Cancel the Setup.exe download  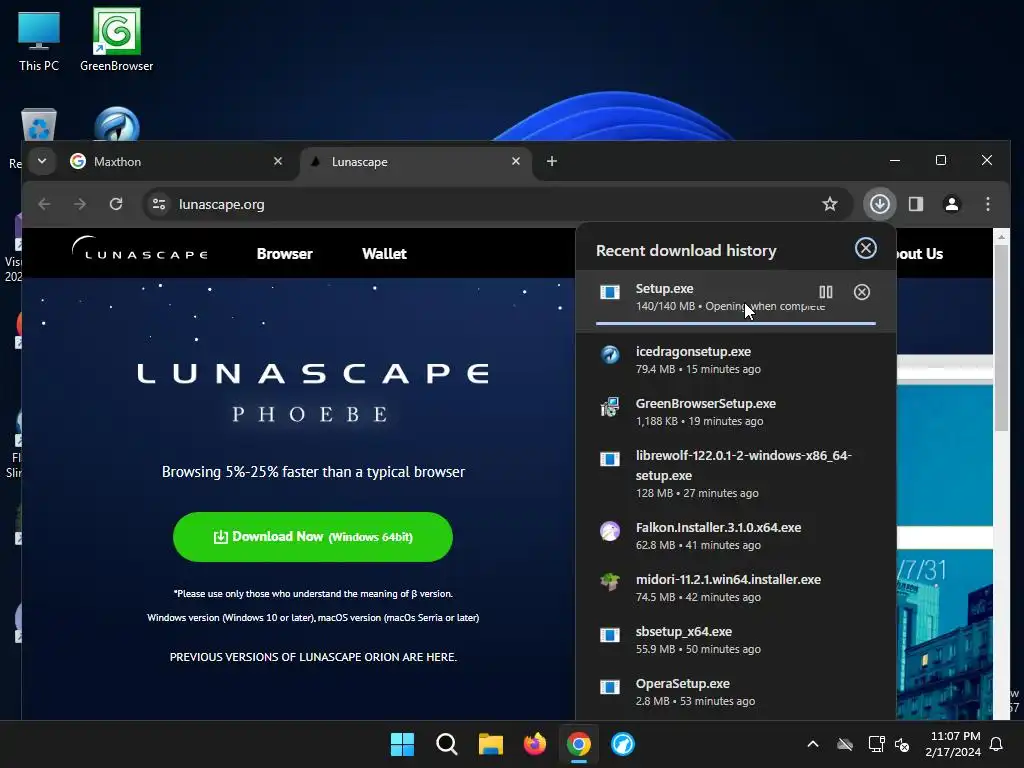click(x=861, y=292)
